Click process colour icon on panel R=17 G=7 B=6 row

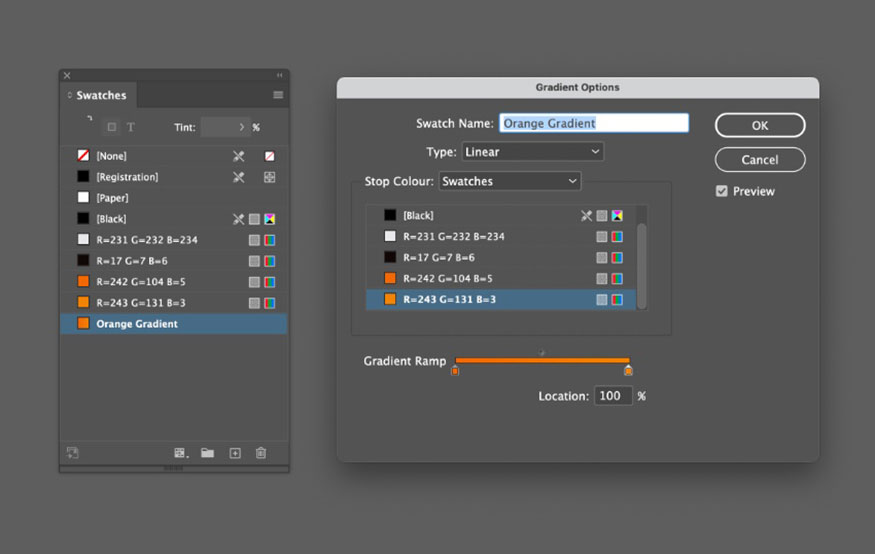coord(254,261)
